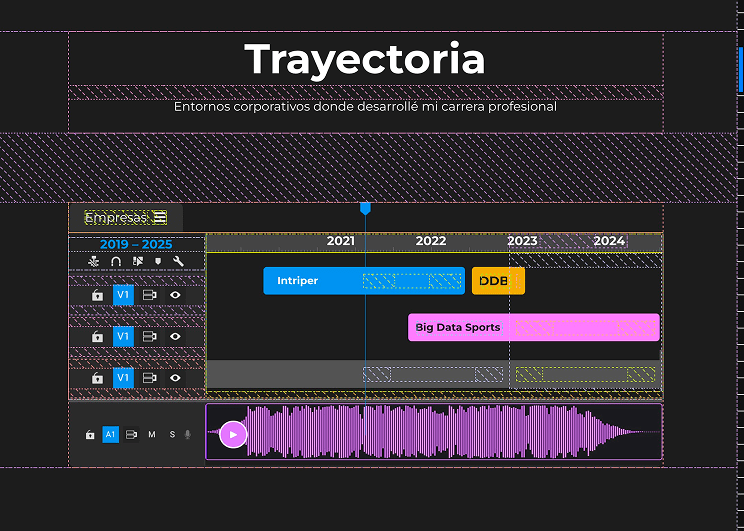
Task: Click the linked selection icon in timeline toolbar
Action: (137, 262)
